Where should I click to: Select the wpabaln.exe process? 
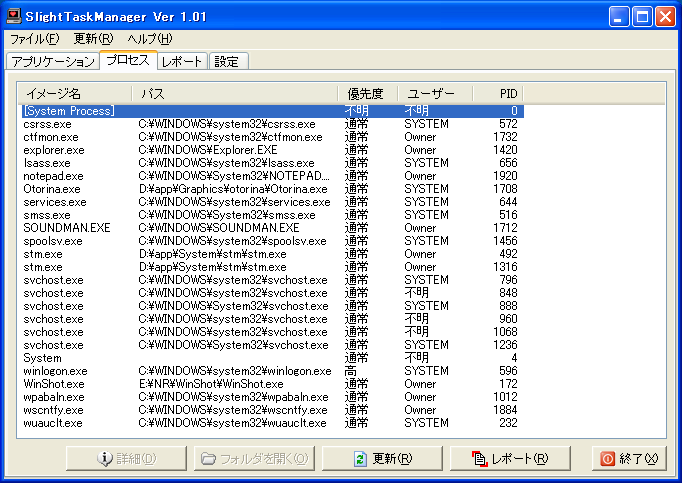(273, 397)
